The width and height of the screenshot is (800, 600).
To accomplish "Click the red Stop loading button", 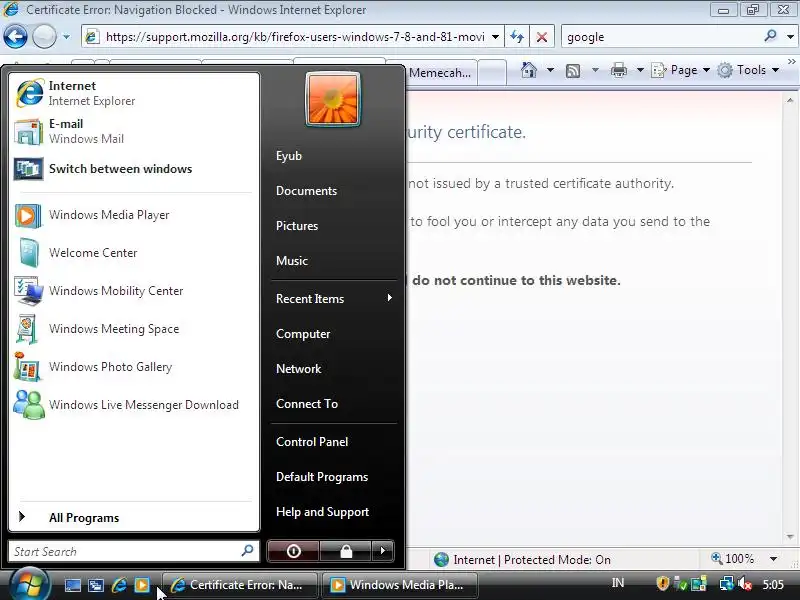I will 542,37.
